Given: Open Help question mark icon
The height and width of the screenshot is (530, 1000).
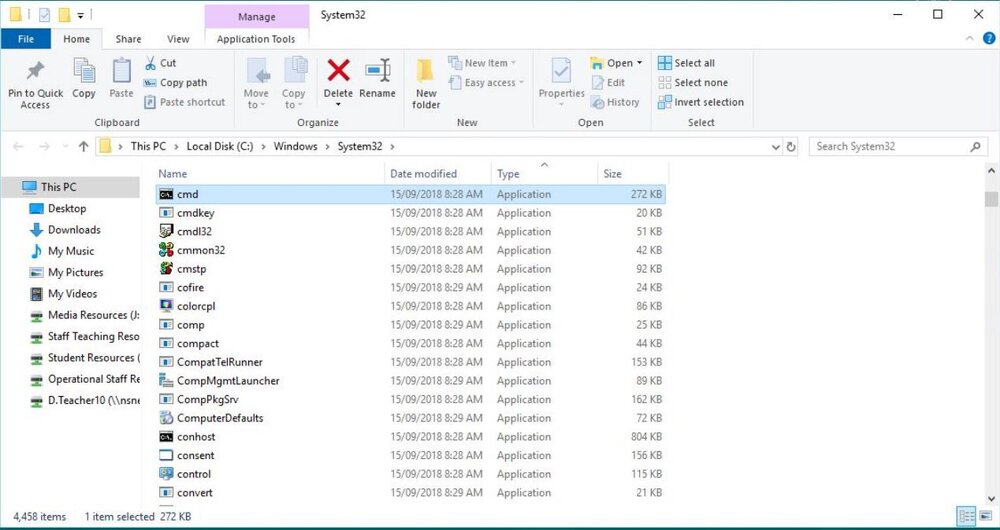Looking at the screenshot, I should click(x=989, y=38).
